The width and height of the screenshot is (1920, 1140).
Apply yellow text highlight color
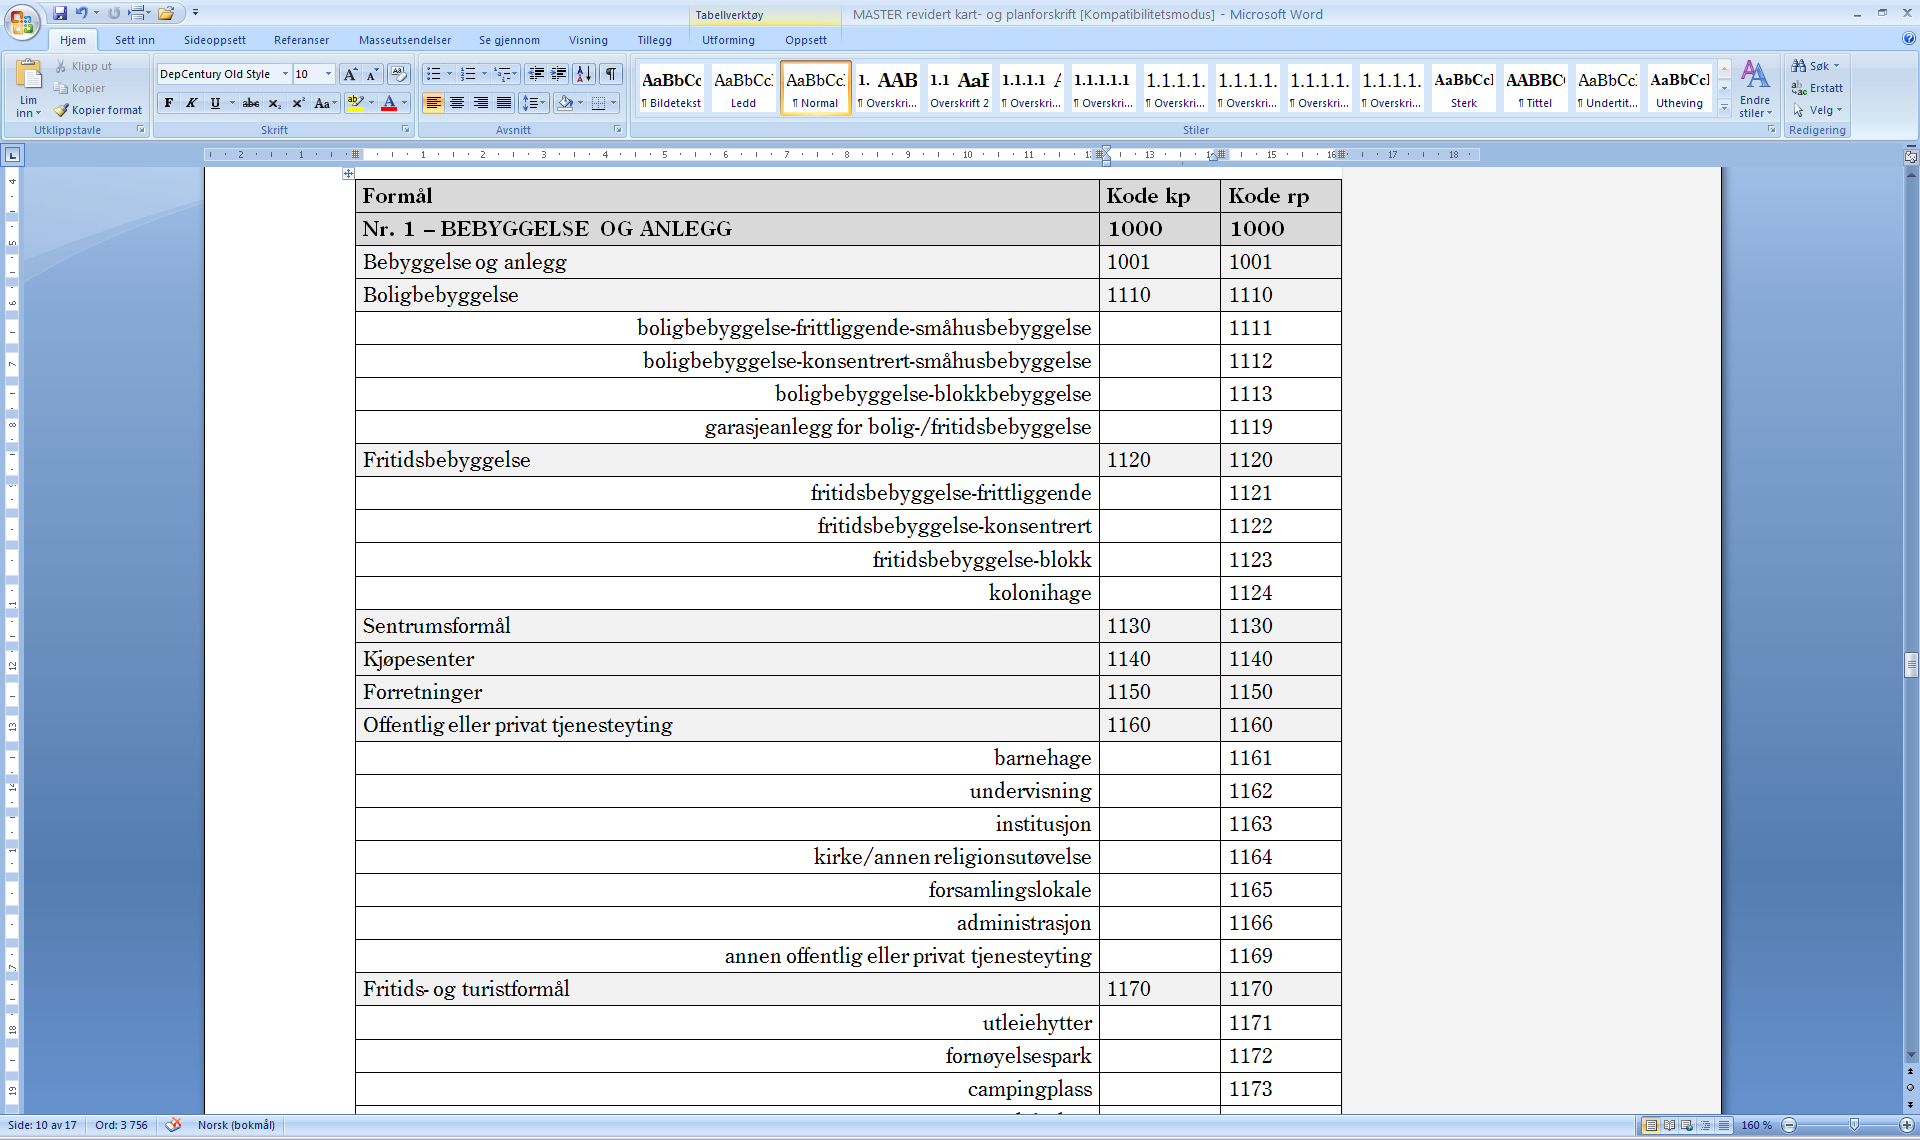354,103
